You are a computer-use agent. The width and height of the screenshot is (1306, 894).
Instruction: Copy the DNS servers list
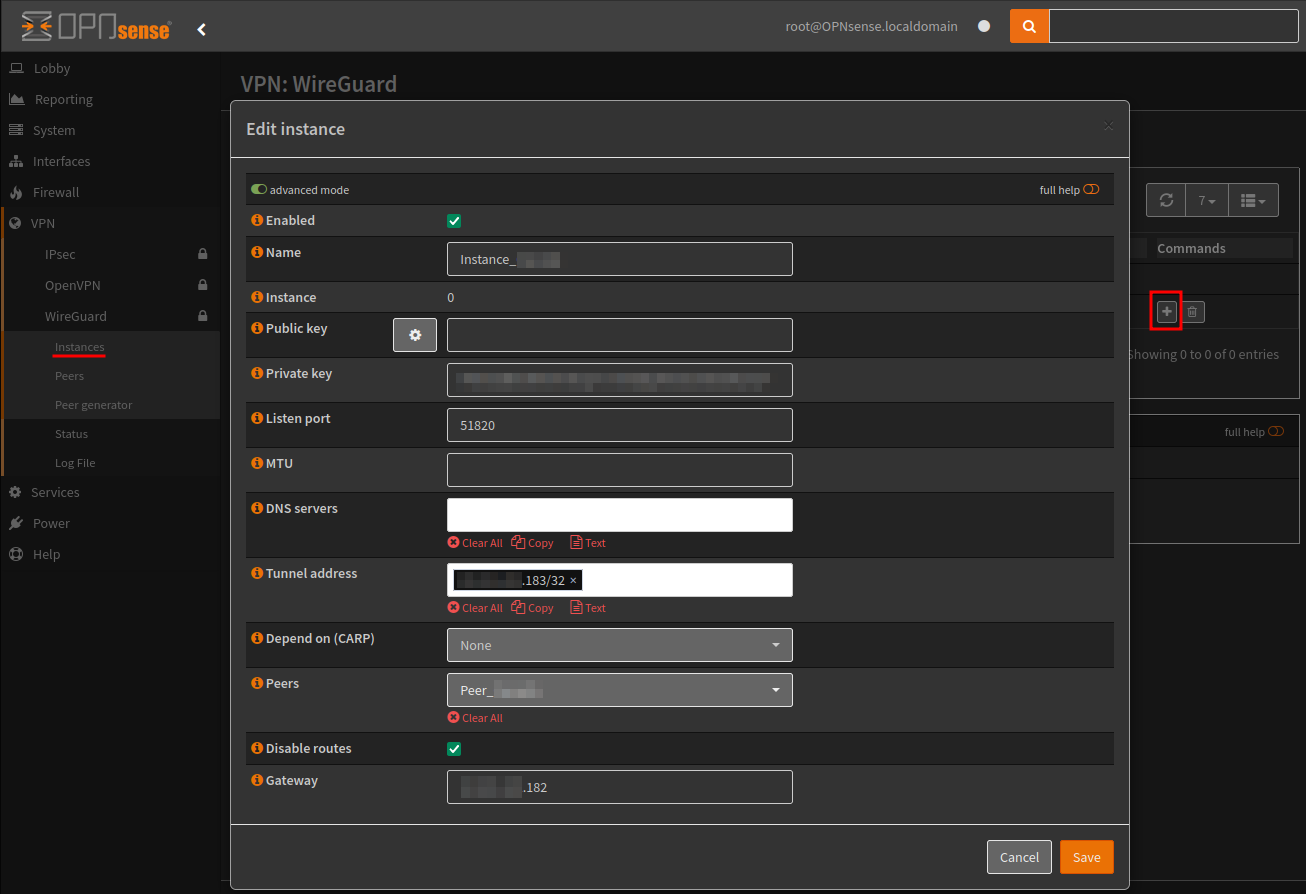click(532, 543)
